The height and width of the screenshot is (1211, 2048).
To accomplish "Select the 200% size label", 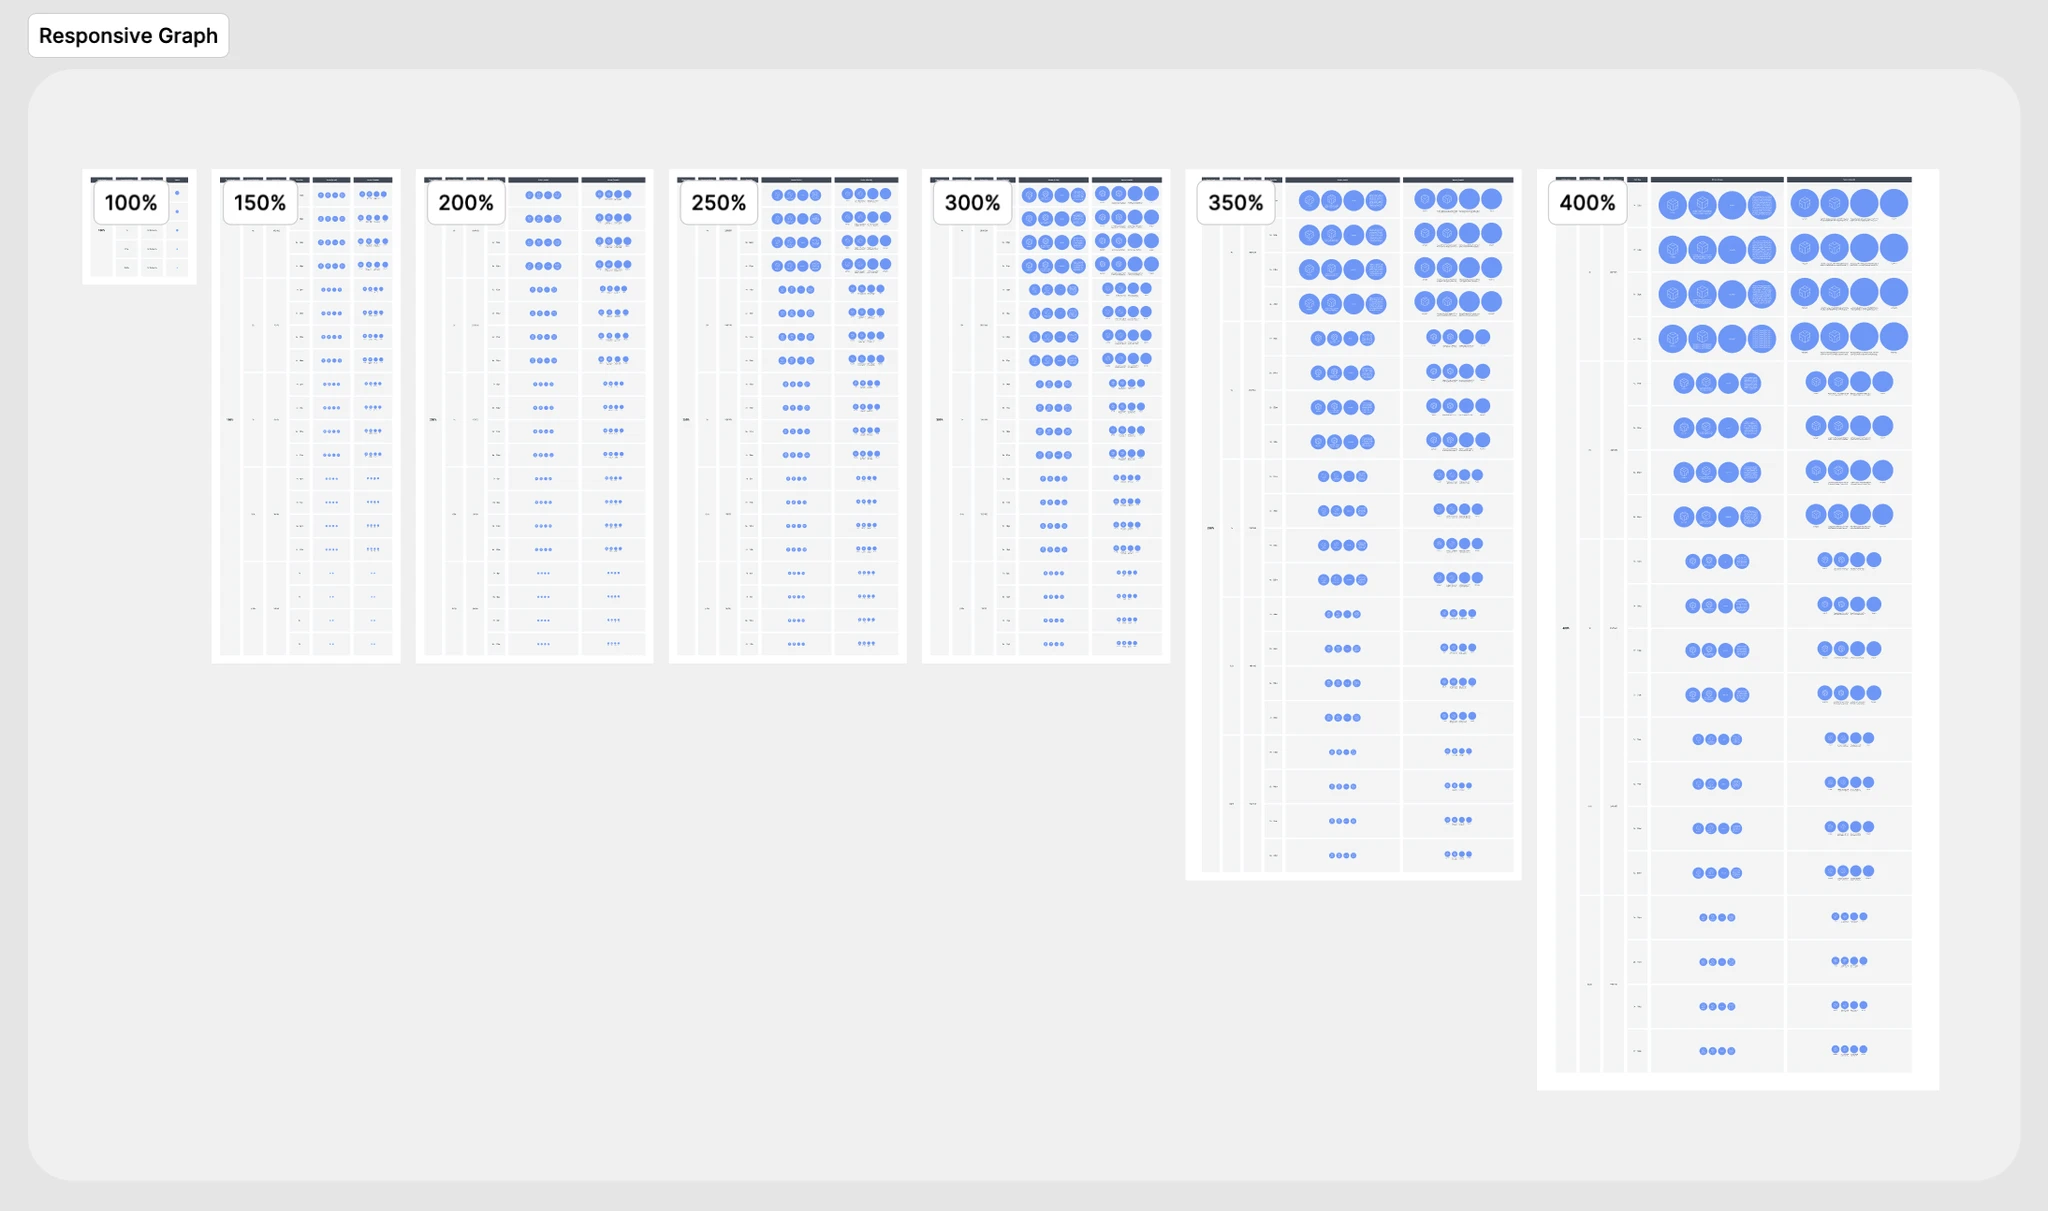I will [466, 203].
